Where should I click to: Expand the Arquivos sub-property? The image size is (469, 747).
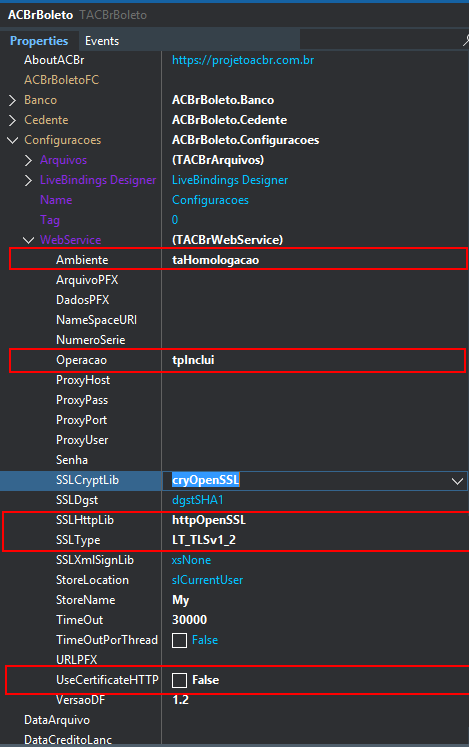pyautogui.click(x=29, y=160)
